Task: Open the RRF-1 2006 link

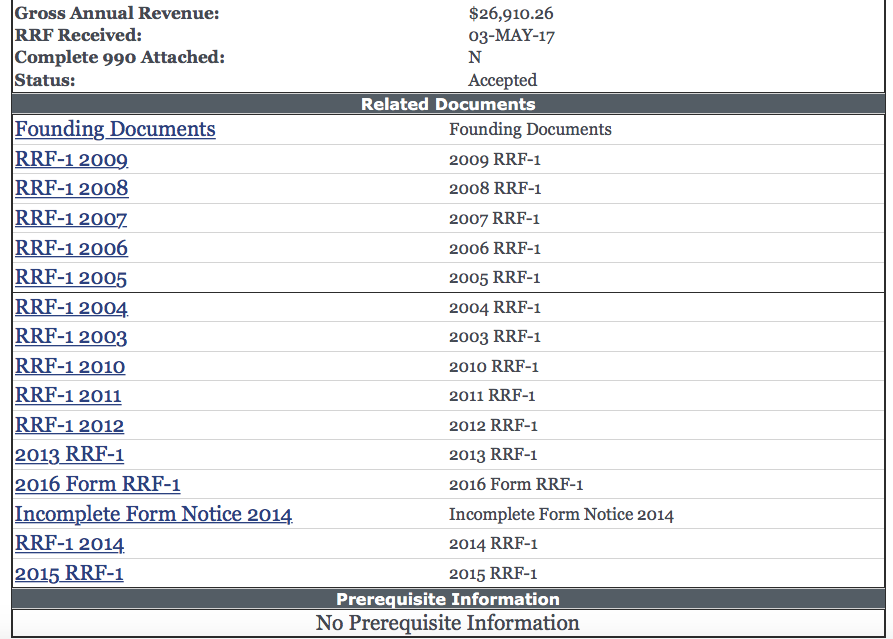Action: tap(71, 249)
